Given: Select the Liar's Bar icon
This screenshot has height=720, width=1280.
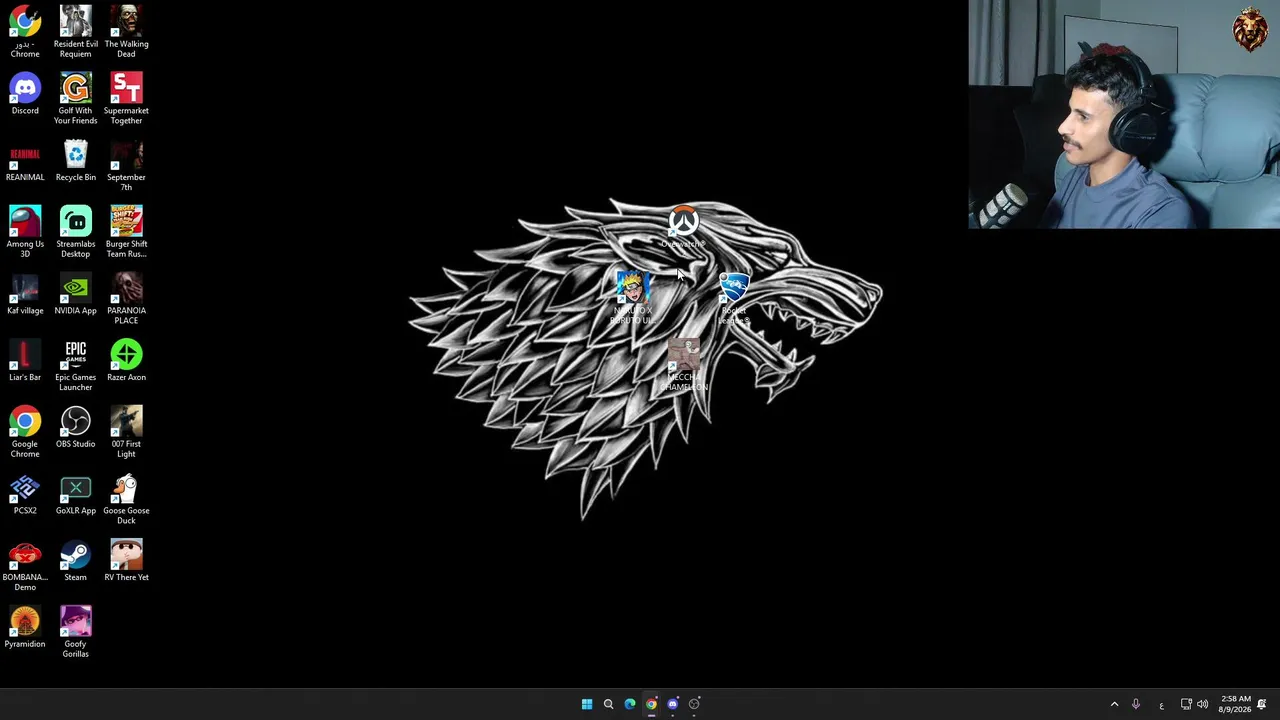Looking at the screenshot, I should pyautogui.click(x=25, y=361).
